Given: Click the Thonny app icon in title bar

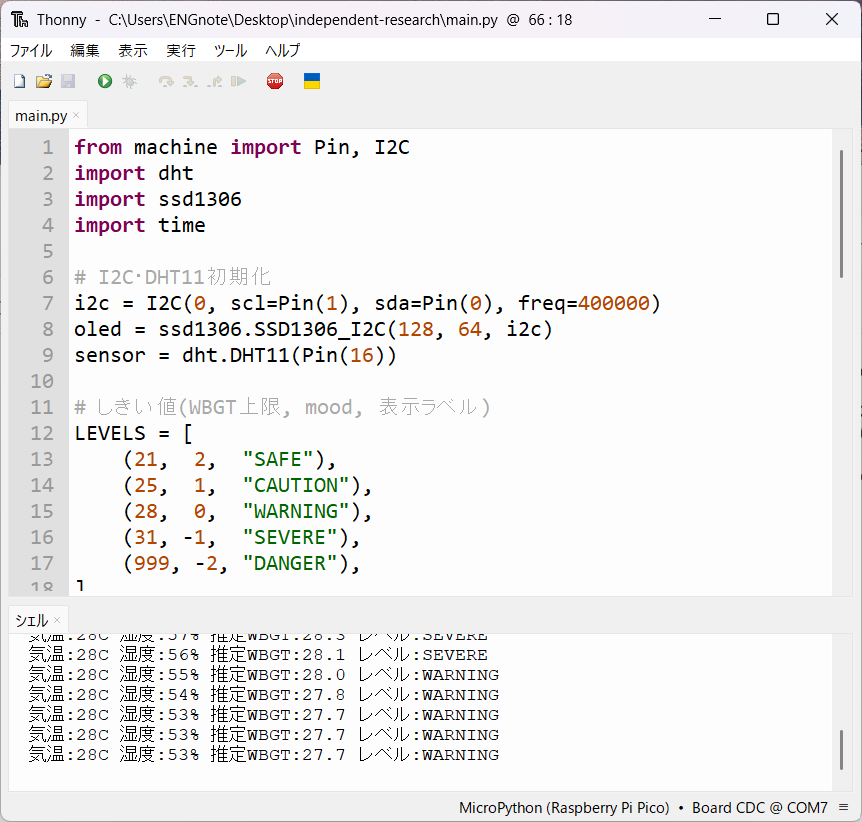Looking at the screenshot, I should [20, 20].
